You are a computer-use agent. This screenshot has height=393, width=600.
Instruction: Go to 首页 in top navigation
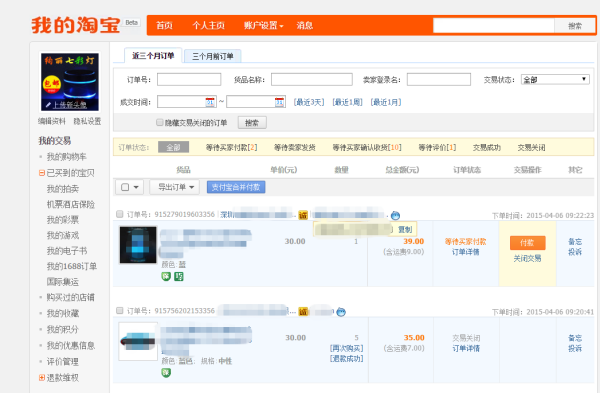coord(164,26)
